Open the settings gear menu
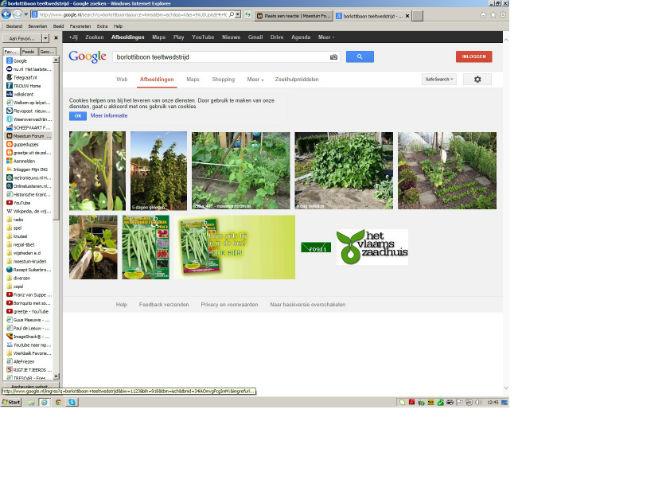 478,79
